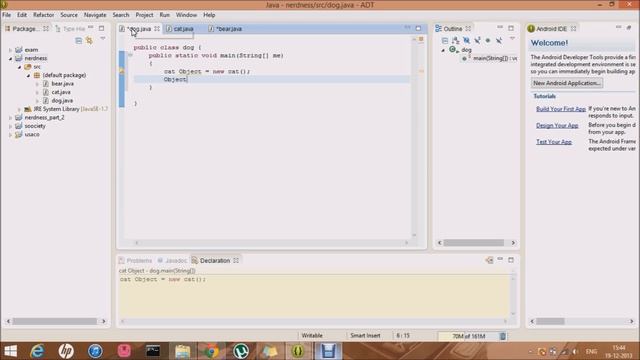Click New Android Application button

tap(567, 83)
